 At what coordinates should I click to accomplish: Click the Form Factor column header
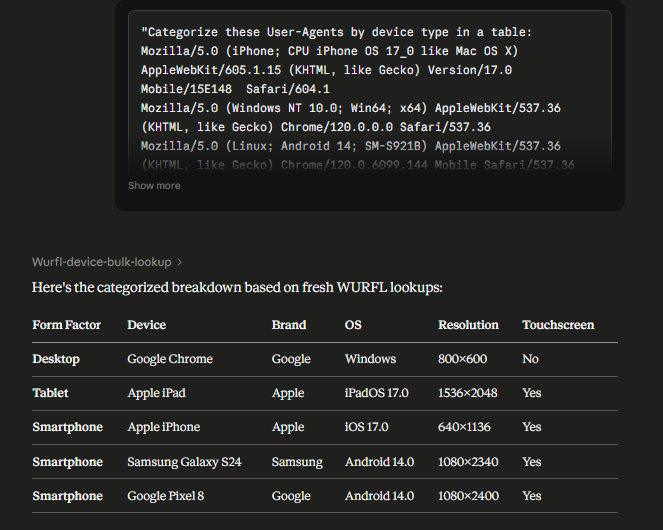click(x=66, y=325)
